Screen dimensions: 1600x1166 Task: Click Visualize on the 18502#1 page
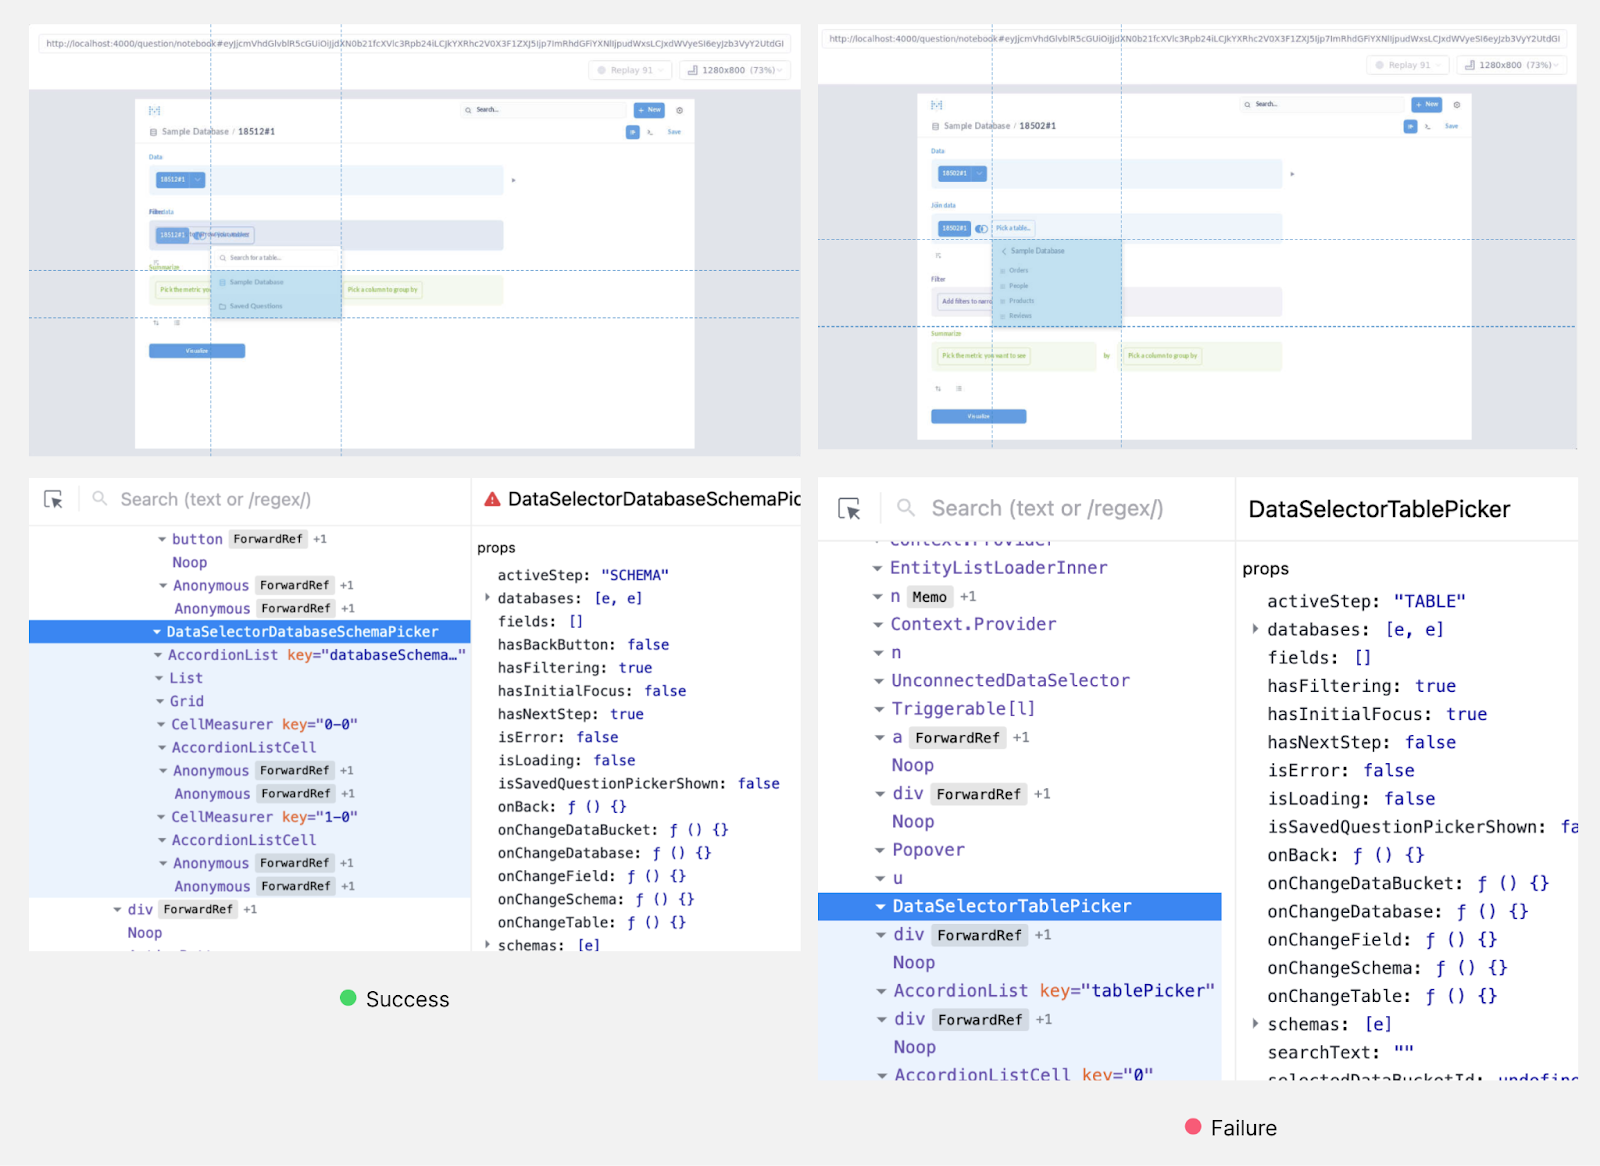coord(979,416)
